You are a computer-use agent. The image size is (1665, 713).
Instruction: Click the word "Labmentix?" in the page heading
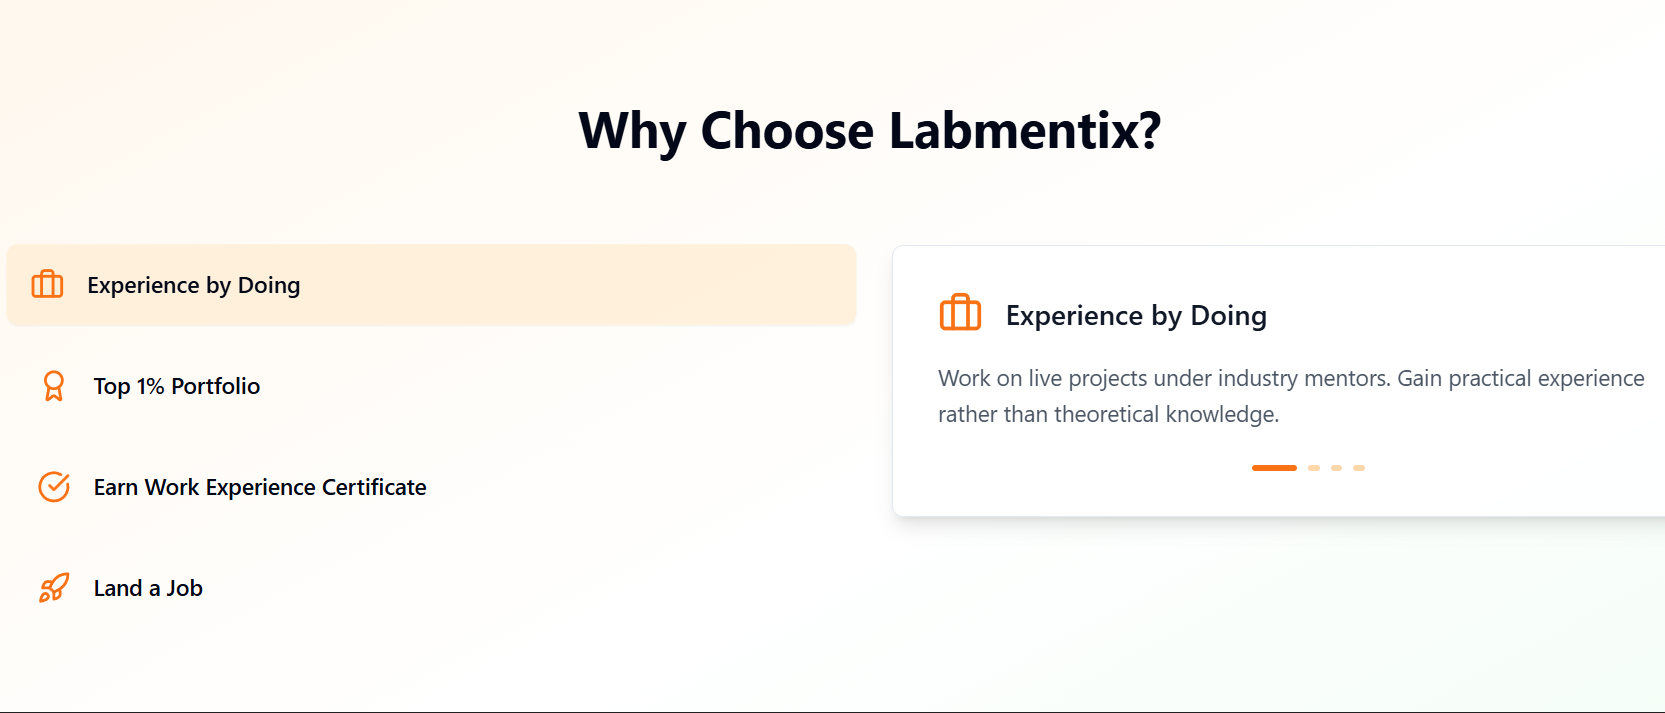pos(1025,131)
